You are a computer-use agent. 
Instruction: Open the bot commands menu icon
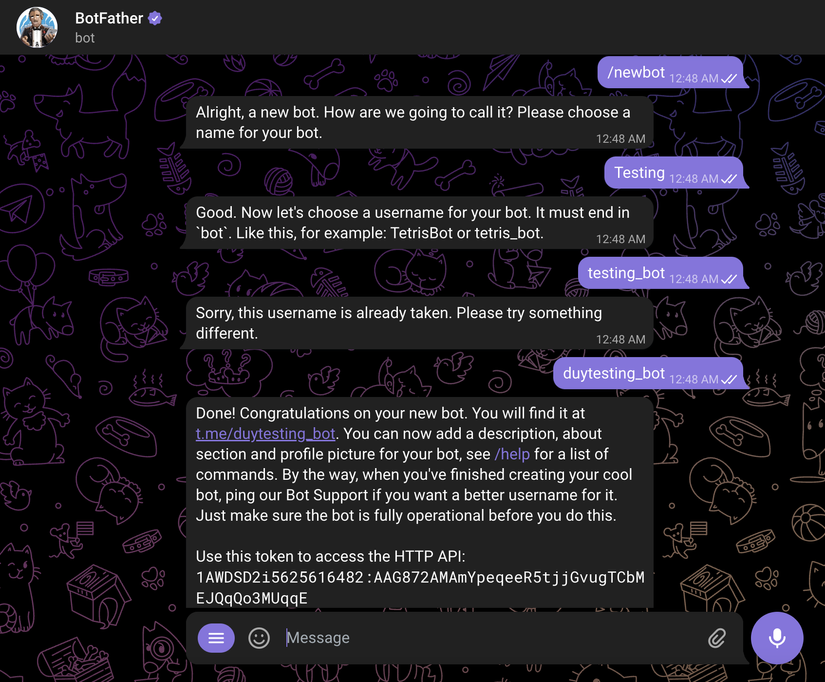215,637
